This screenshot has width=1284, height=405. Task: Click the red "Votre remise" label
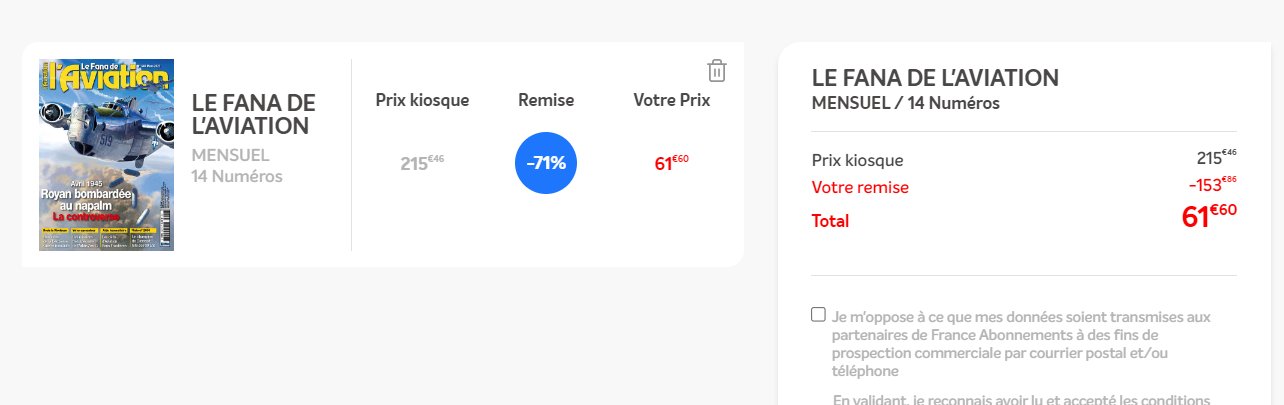tap(860, 187)
